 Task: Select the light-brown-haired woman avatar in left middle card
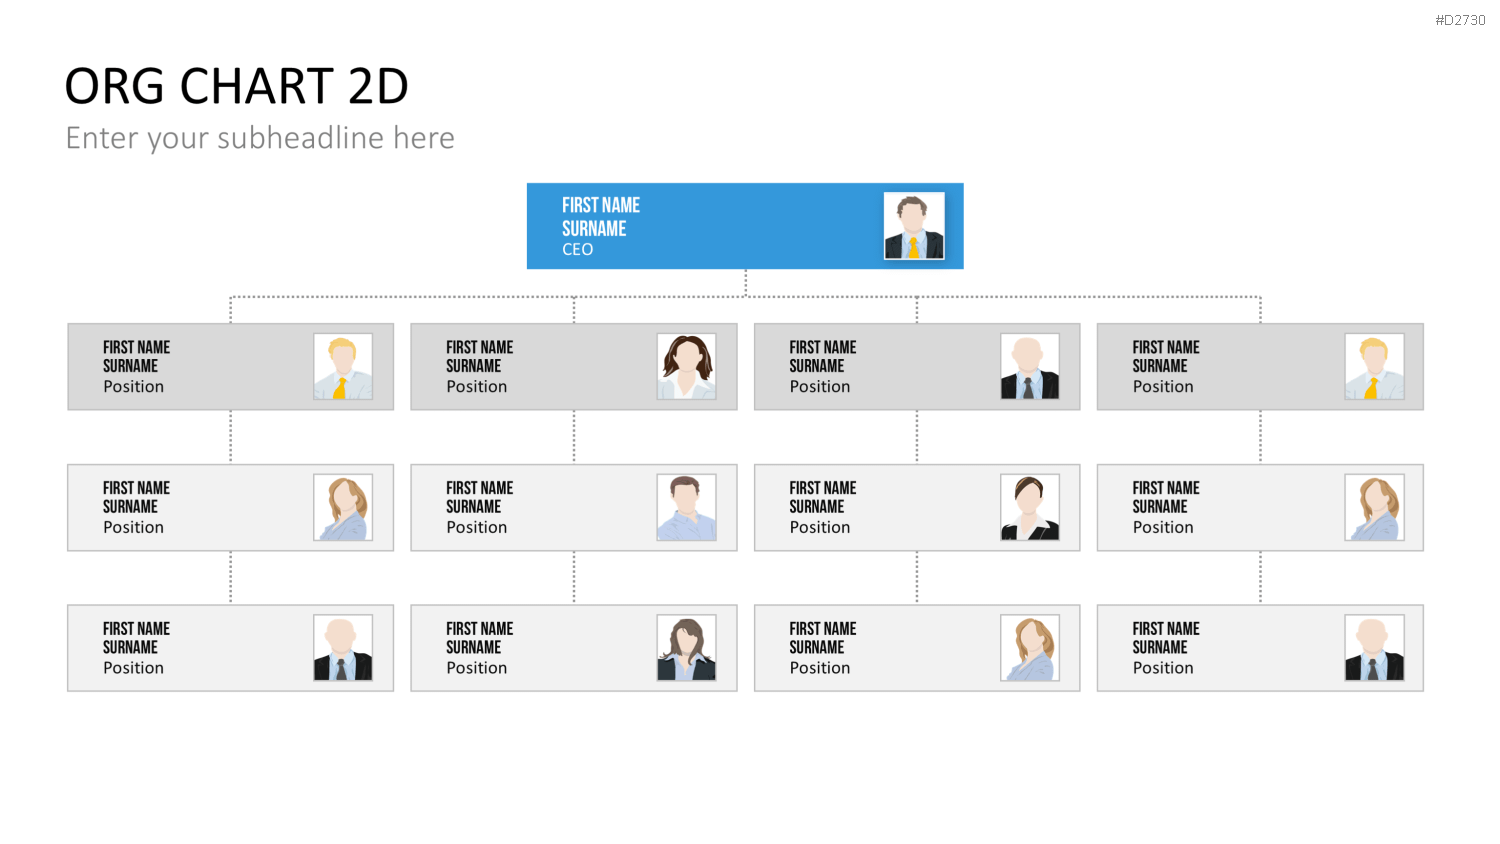coord(343,508)
